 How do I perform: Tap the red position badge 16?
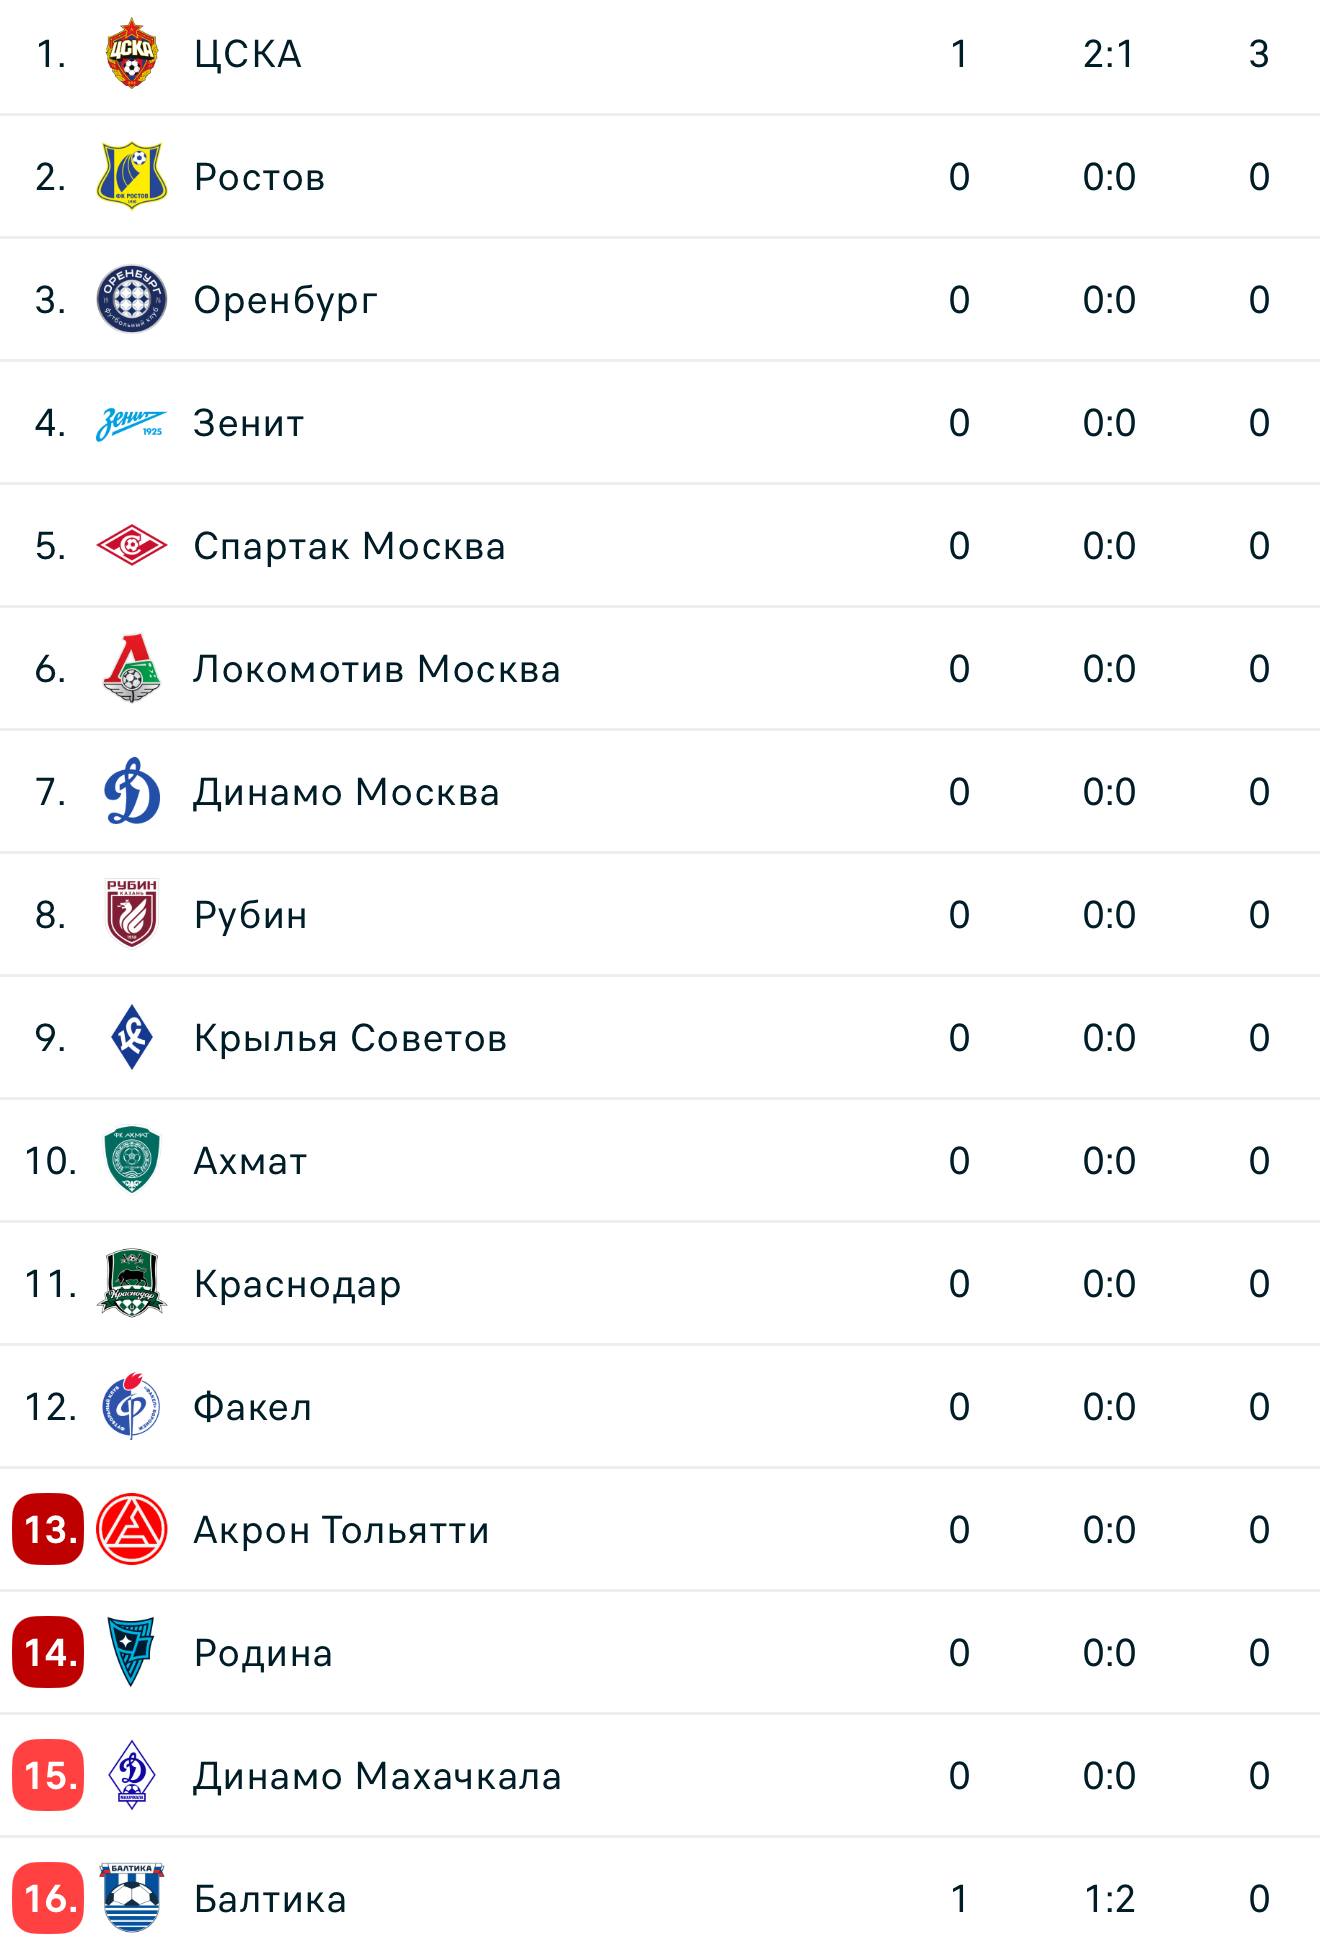(x=48, y=1898)
